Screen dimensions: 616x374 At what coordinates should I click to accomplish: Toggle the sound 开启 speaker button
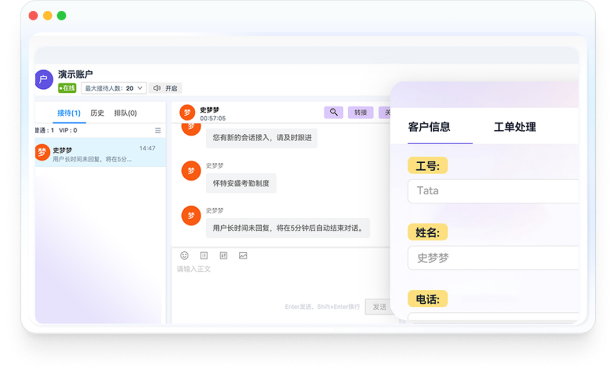pos(165,88)
